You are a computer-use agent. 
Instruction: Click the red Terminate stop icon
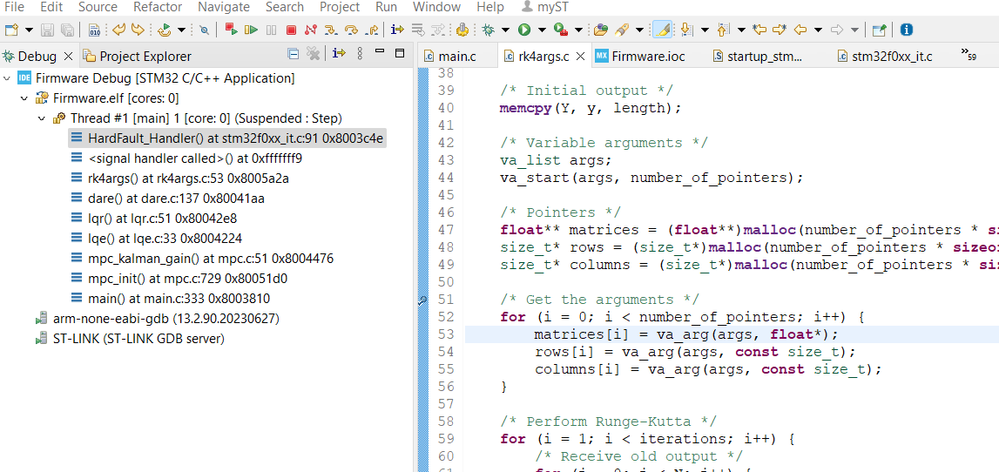click(x=291, y=29)
